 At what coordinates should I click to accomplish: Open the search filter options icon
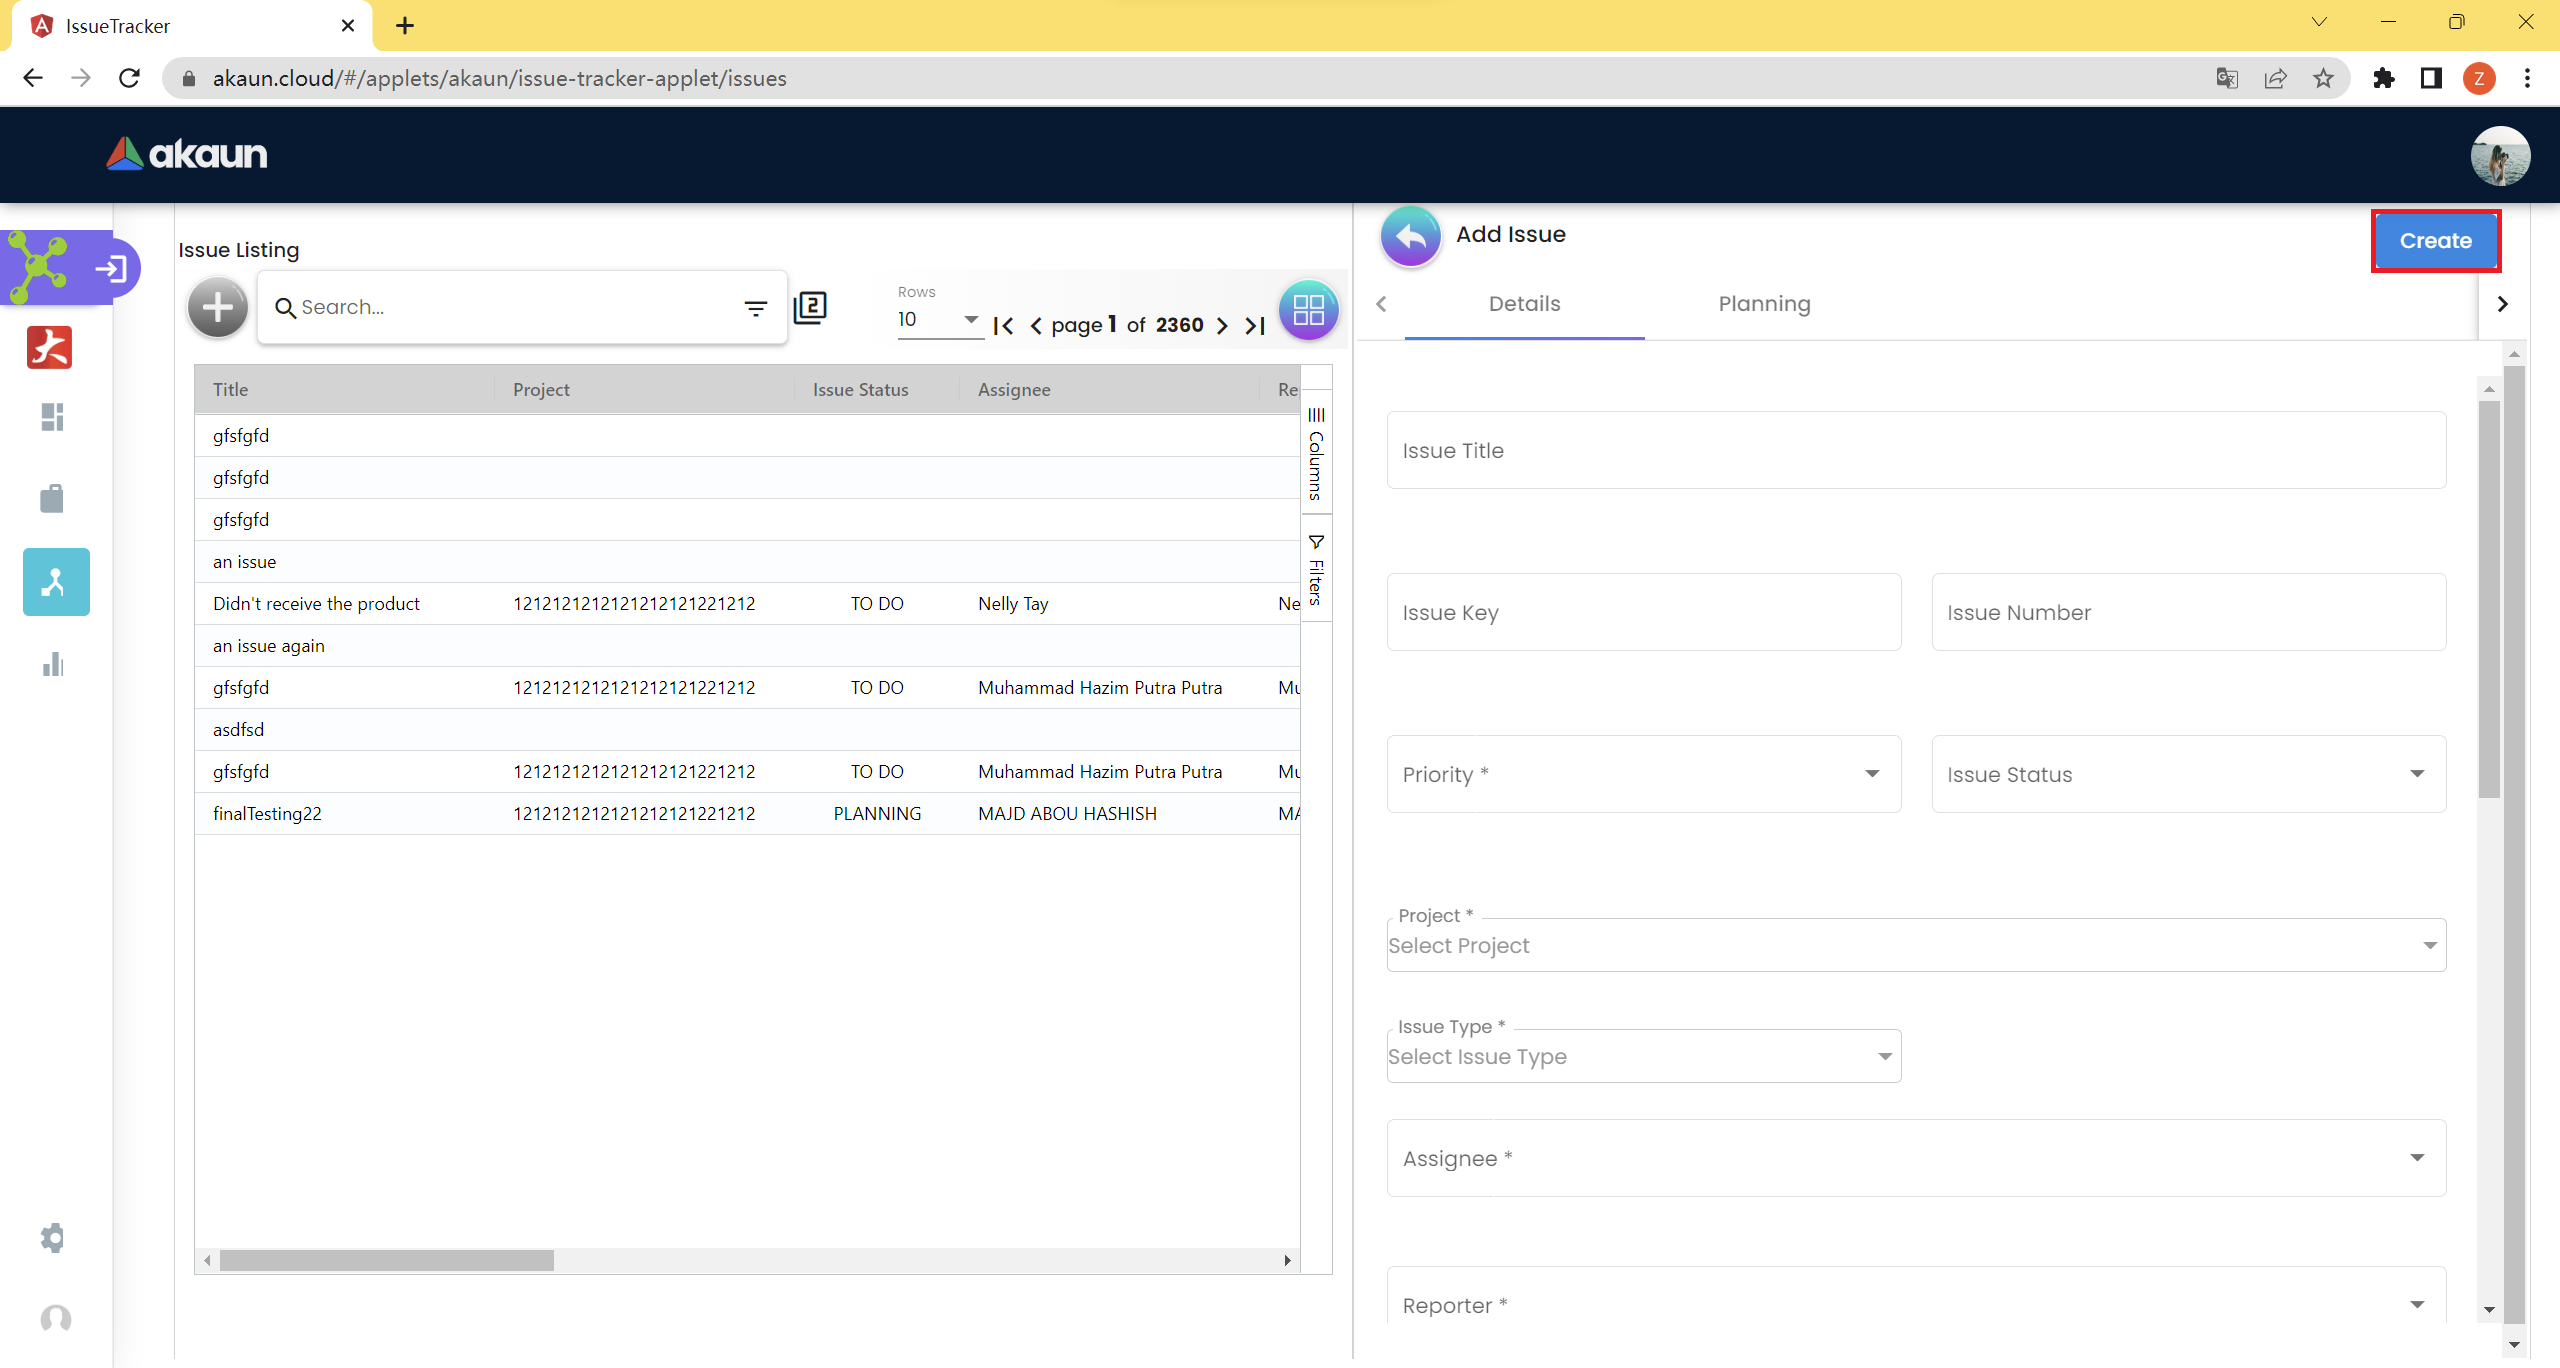point(755,308)
